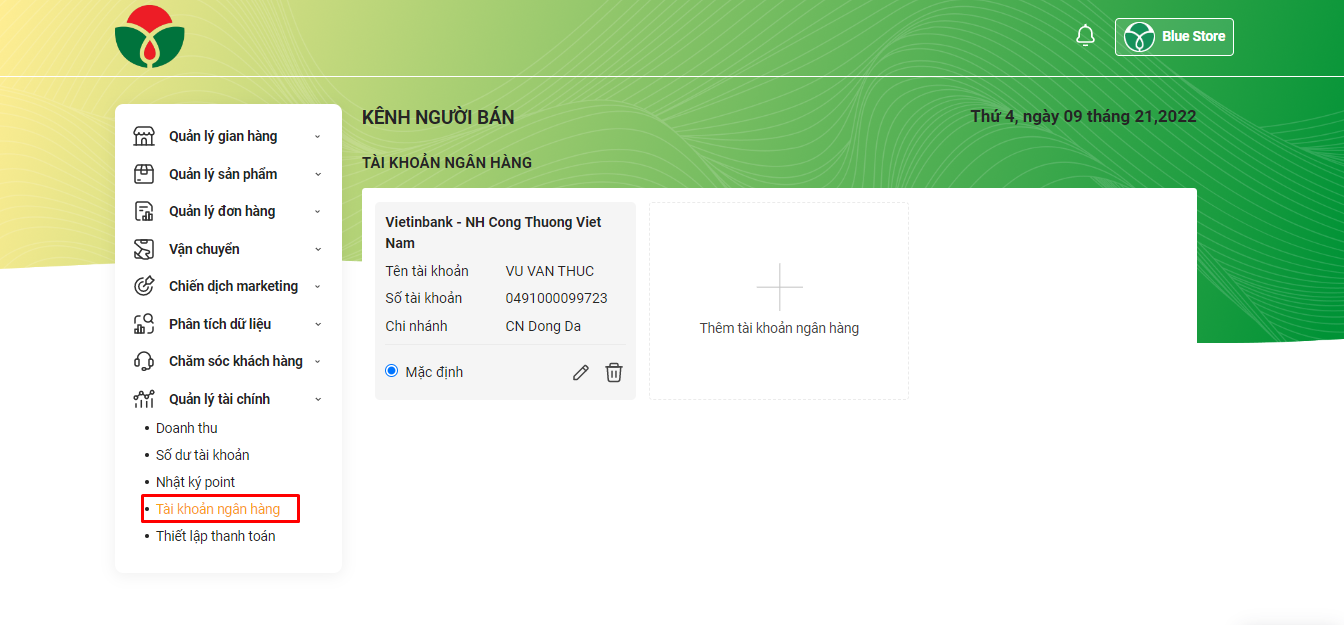Select the Mặc định radio button
1344x625 pixels.
click(x=392, y=371)
